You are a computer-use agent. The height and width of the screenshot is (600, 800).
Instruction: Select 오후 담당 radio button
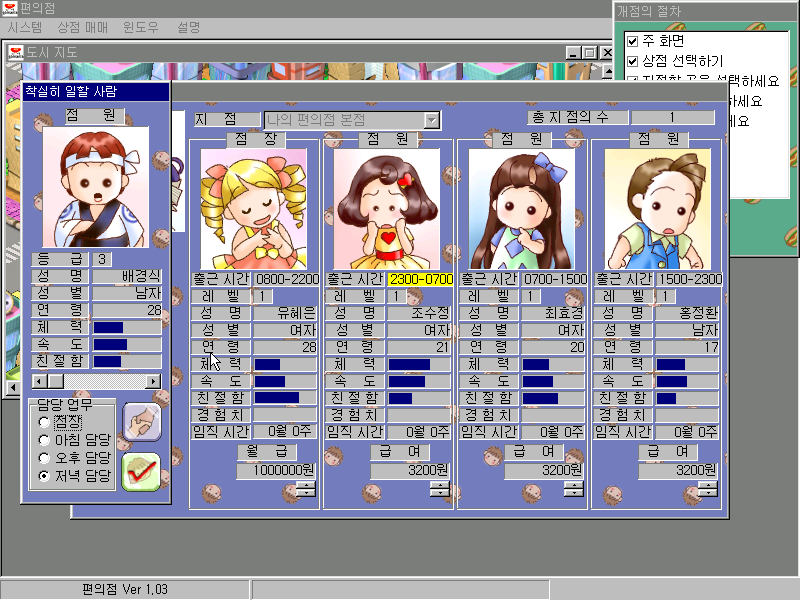(44, 458)
